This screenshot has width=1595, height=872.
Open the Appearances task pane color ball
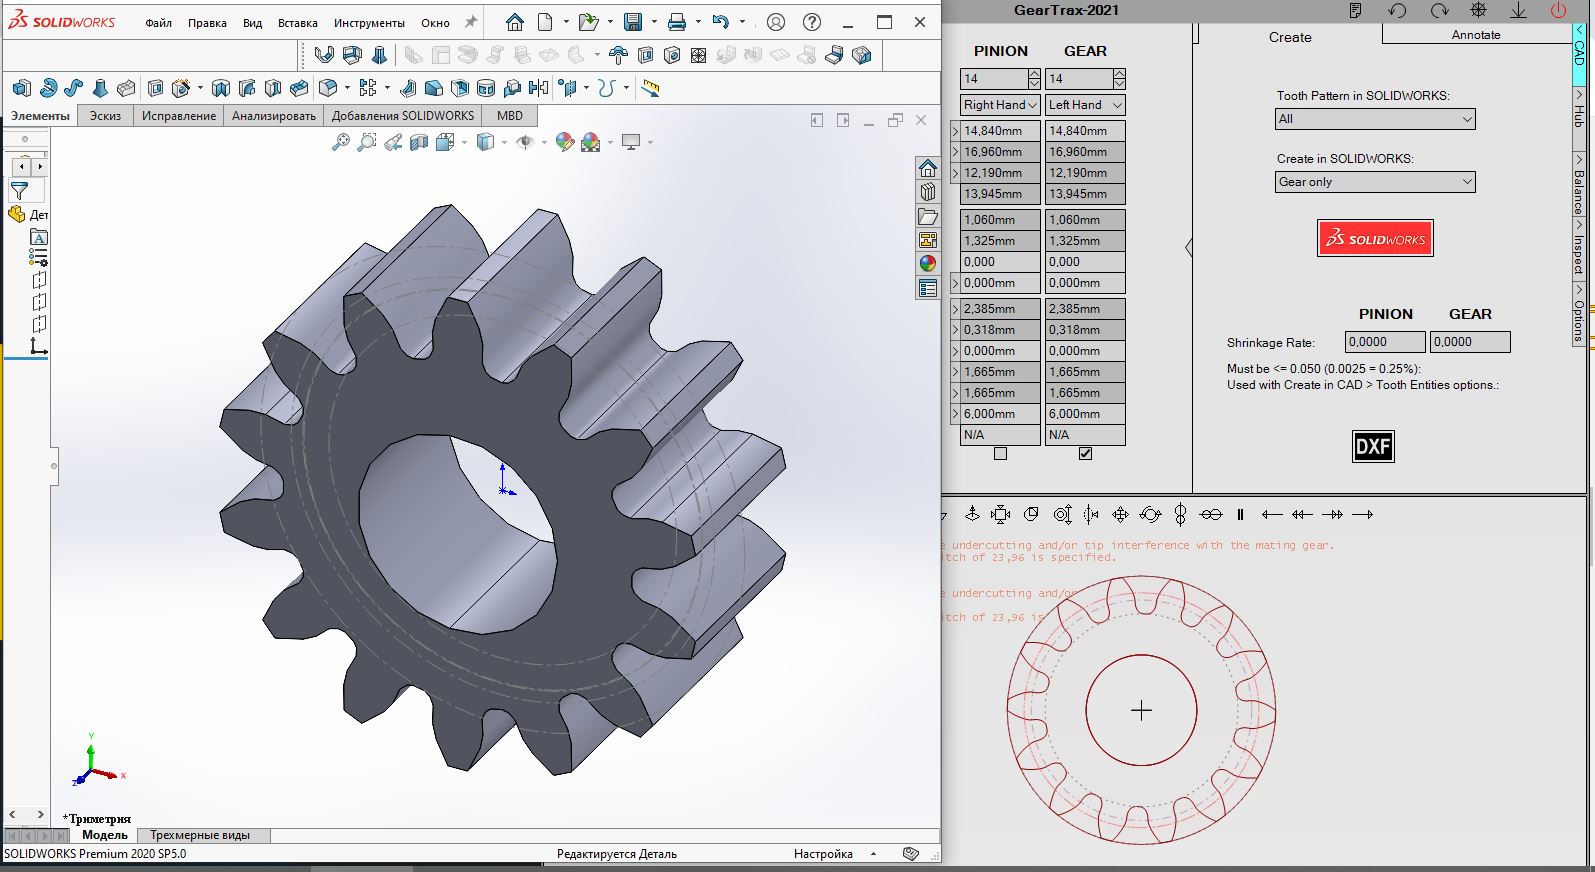928,264
